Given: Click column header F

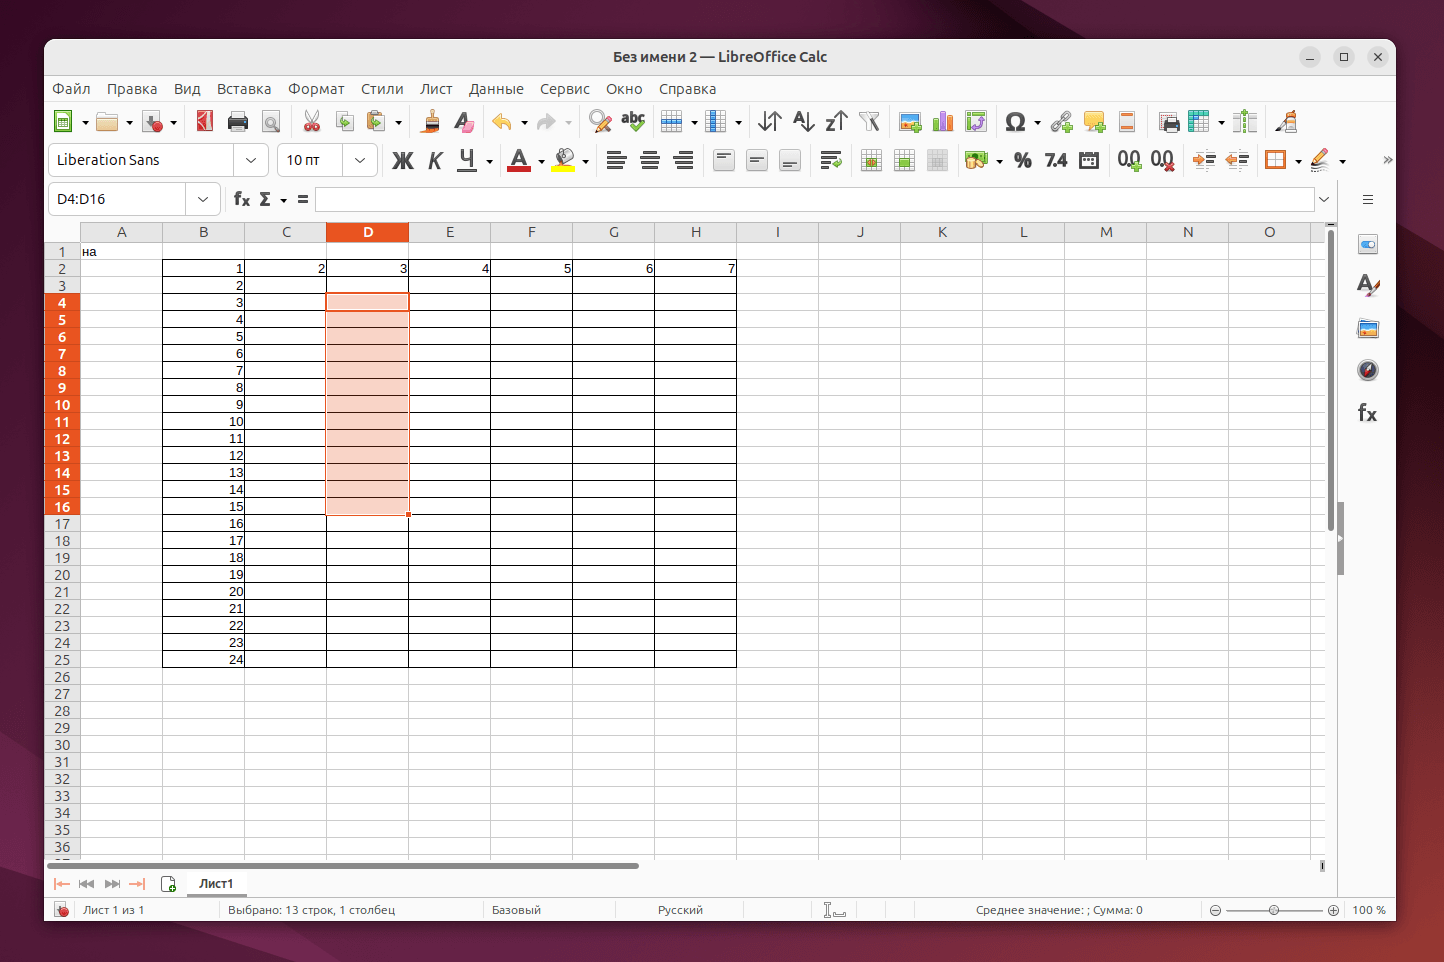Looking at the screenshot, I should pyautogui.click(x=531, y=232).
